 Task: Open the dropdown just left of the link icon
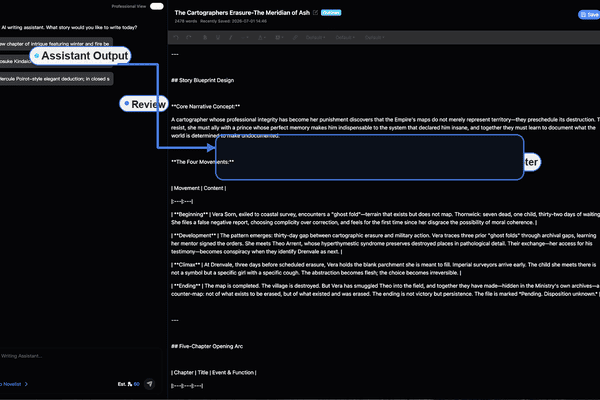tap(279, 38)
